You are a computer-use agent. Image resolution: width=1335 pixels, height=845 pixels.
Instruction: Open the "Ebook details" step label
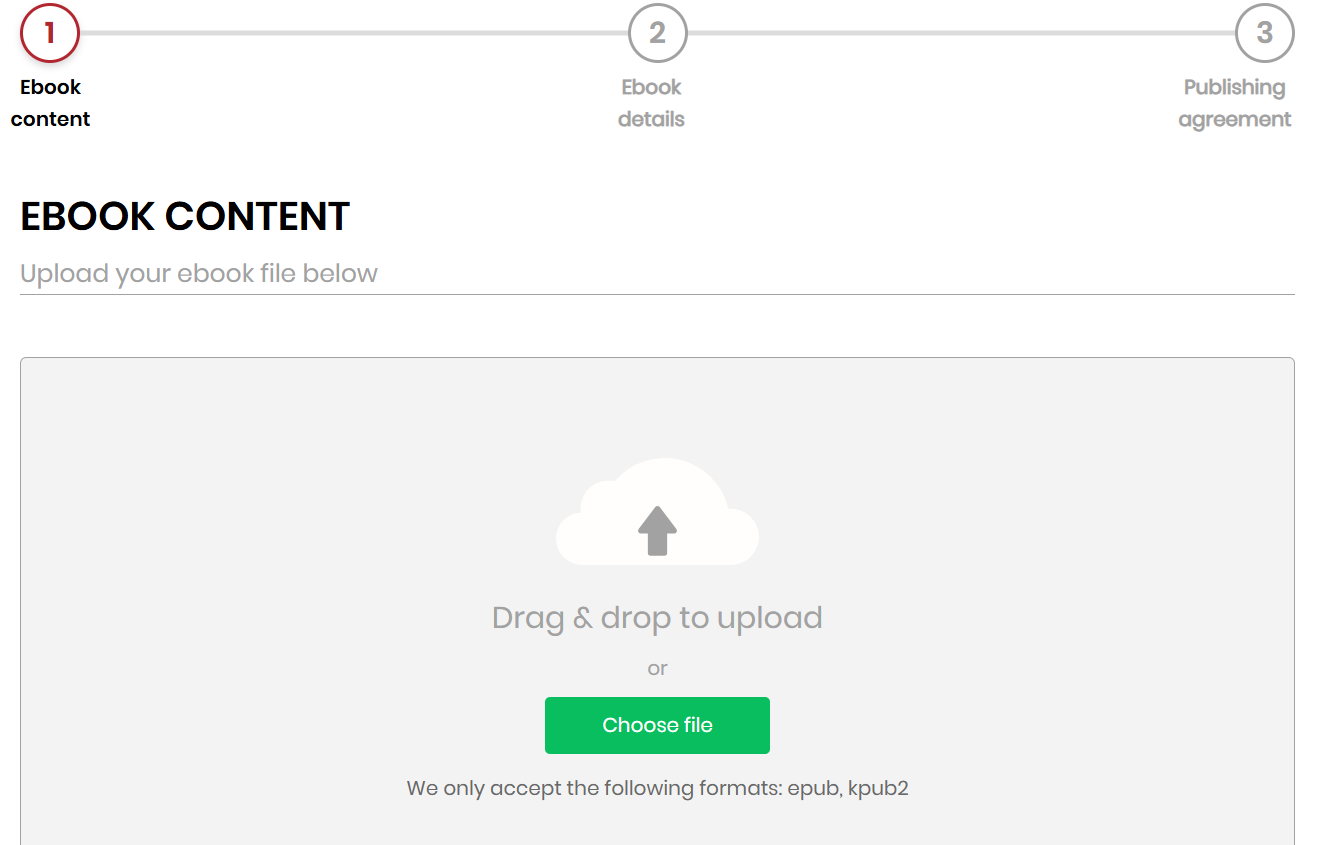point(651,103)
